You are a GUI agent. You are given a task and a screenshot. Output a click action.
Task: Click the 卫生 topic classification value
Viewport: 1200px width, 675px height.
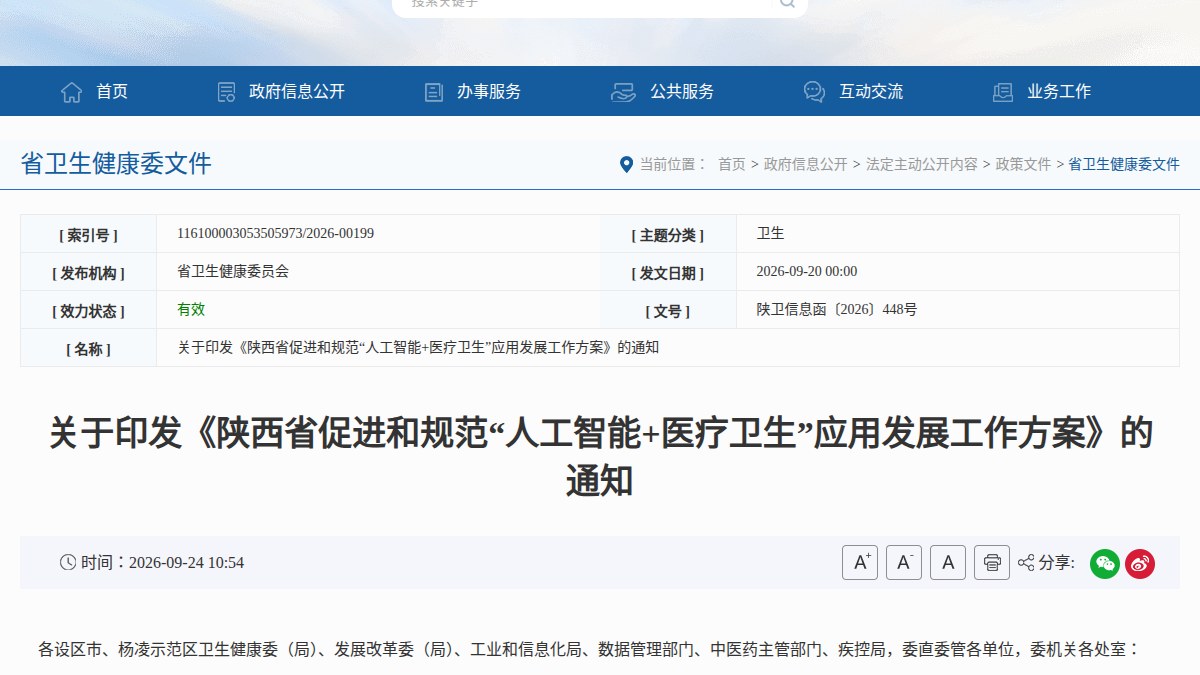pyautogui.click(x=771, y=234)
